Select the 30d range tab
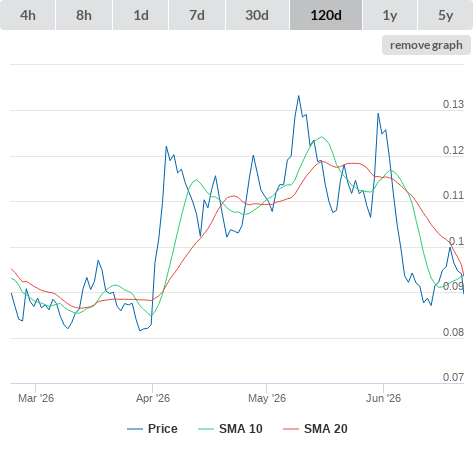474x455 pixels. (x=257, y=15)
